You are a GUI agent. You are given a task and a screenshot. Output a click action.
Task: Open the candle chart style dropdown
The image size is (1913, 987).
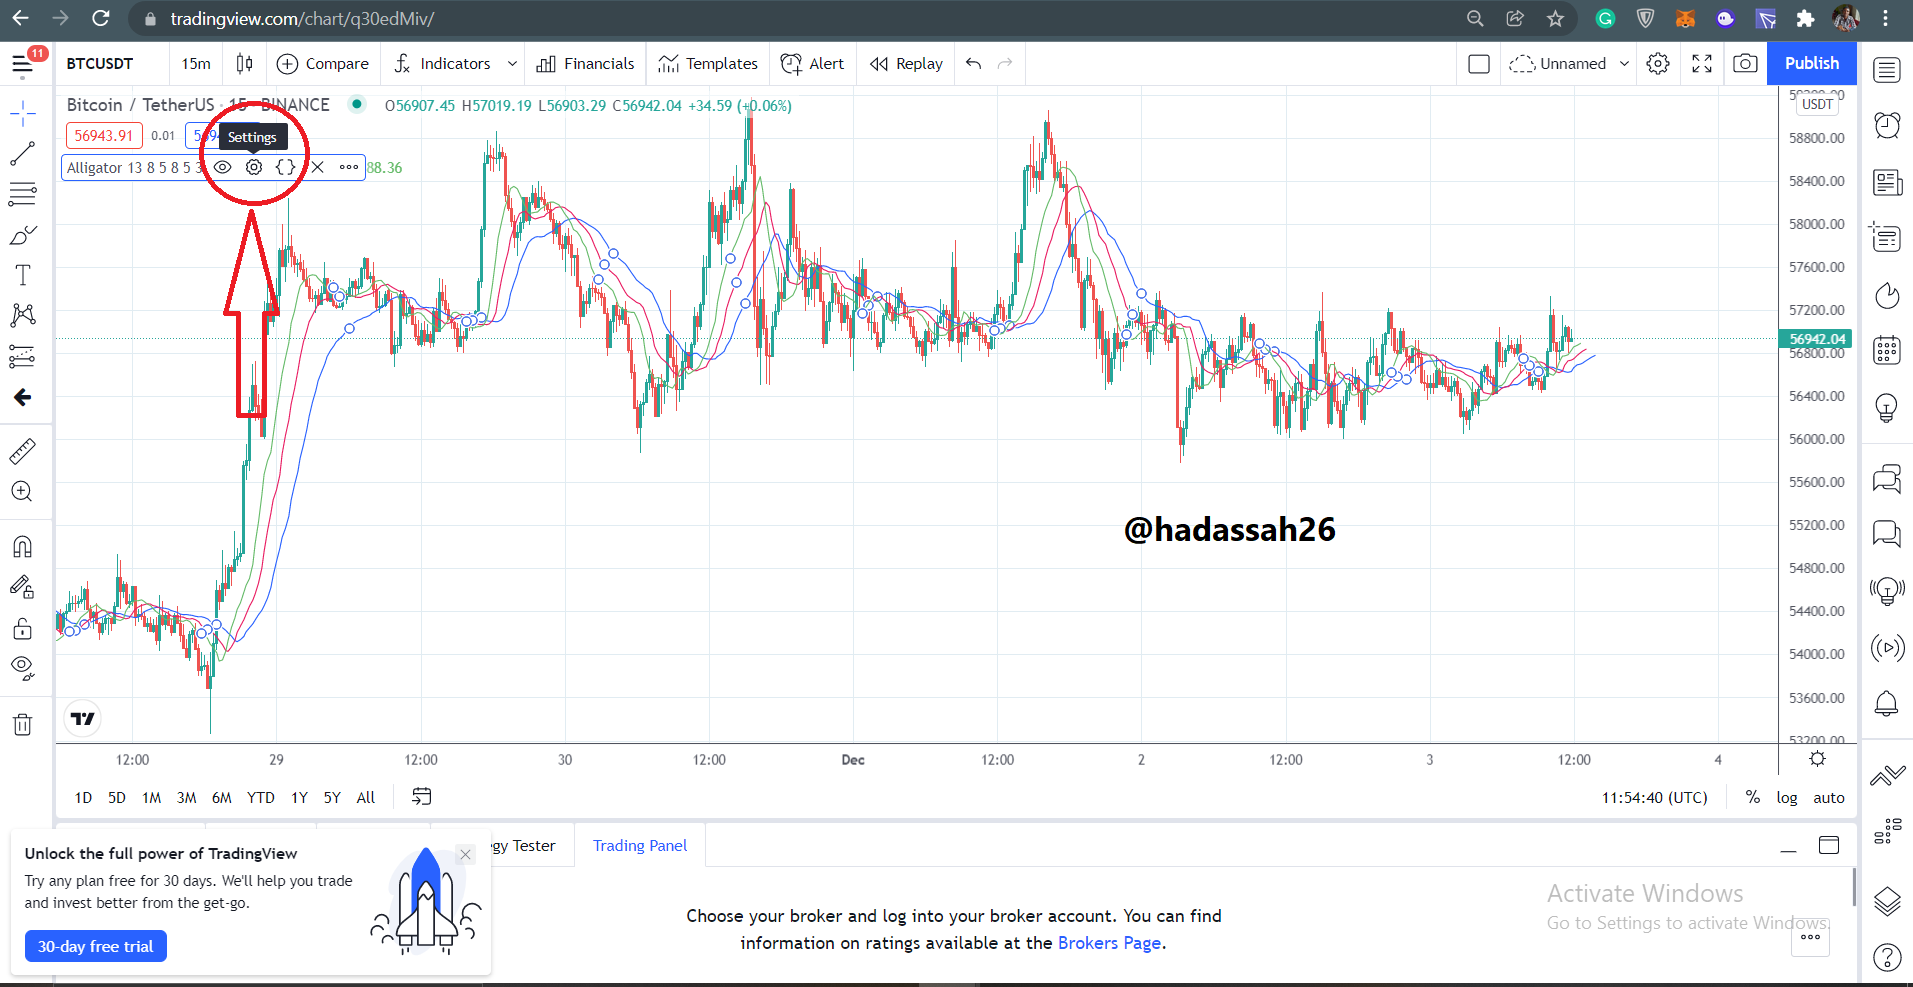244,64
